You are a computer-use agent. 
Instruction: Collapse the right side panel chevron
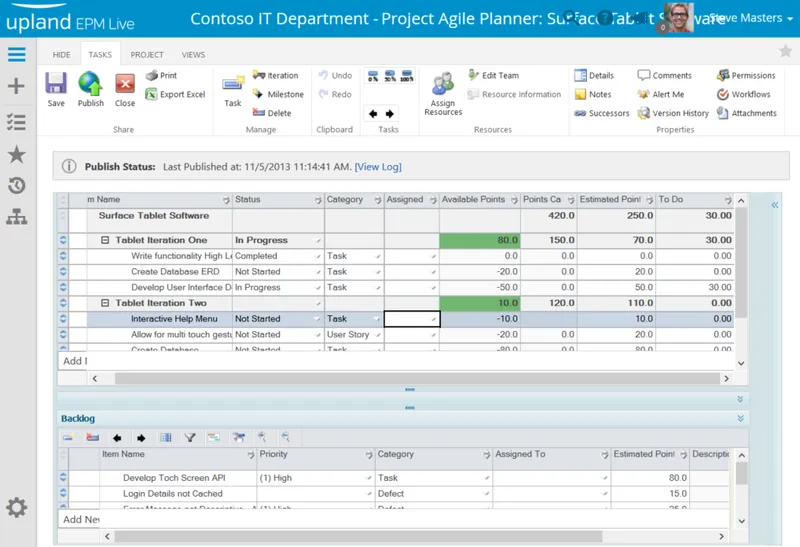pyautogui.click(x=774, y=205)
